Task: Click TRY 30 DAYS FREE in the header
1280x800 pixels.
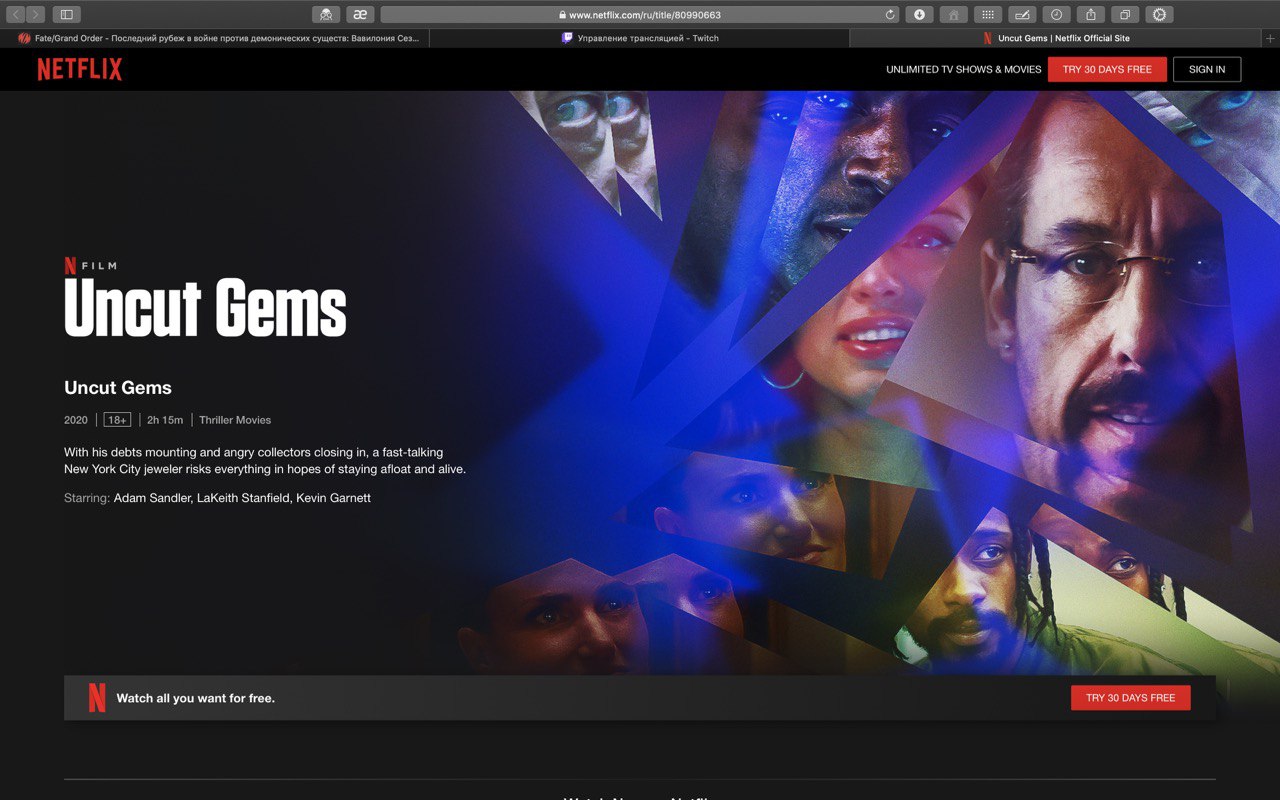Action: click(1107, 69)
